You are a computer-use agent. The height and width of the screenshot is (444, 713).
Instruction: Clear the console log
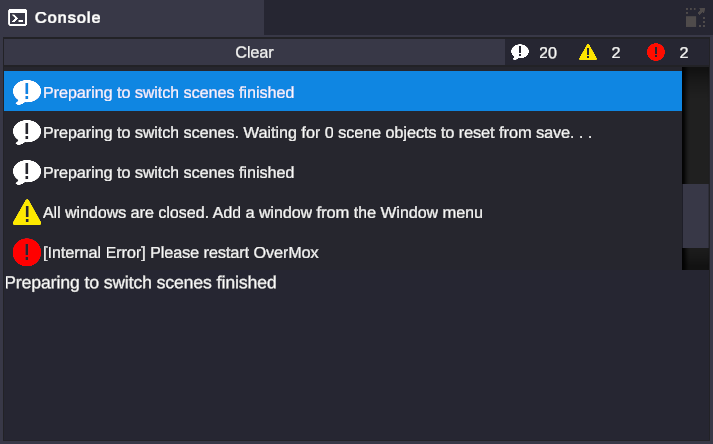point(254,53)
